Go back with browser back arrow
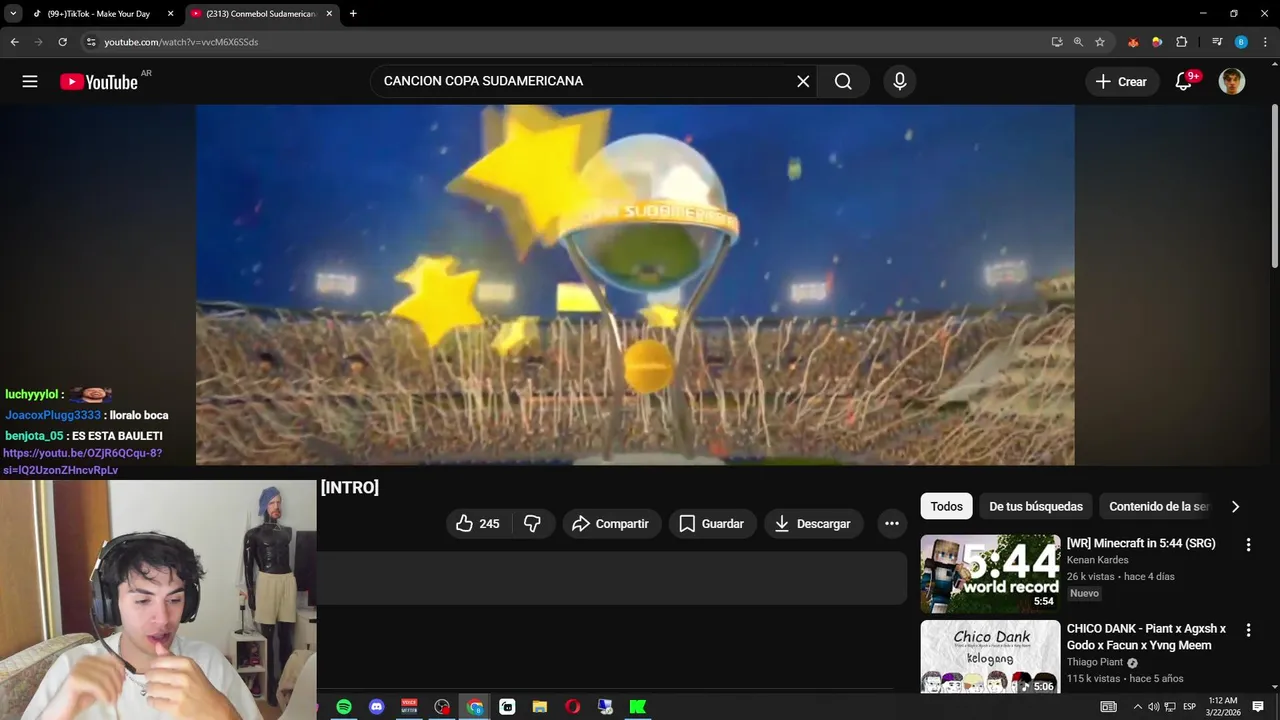This screenshot has width=1280, height=720. pyautogui.click(x=14, y=42)
